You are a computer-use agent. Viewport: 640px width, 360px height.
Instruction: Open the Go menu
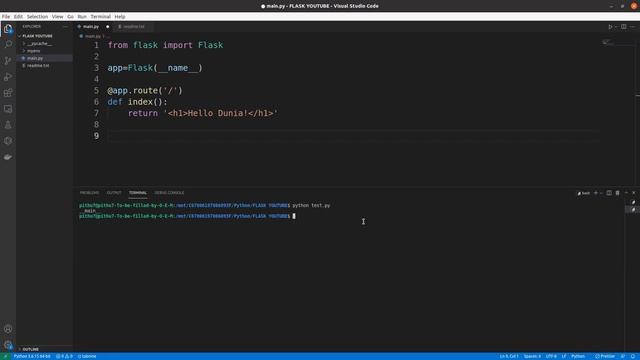71,17
